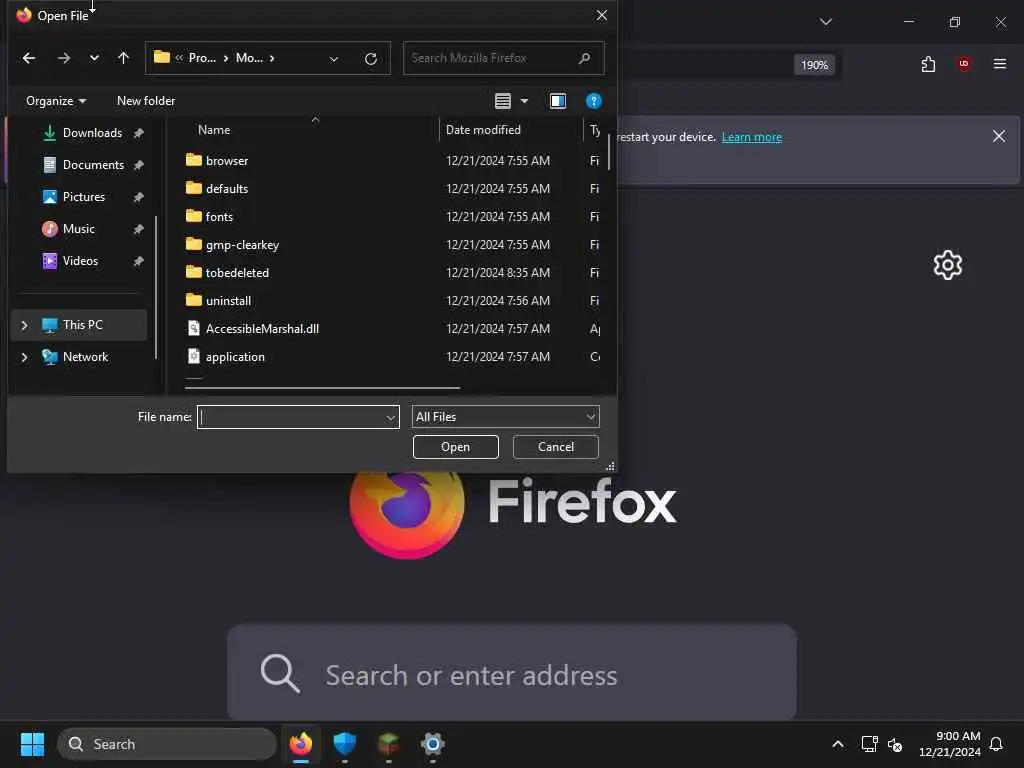Open Documents in the navigation pane
Viewport: 1024px width, 768px height.
pos(93,165)
